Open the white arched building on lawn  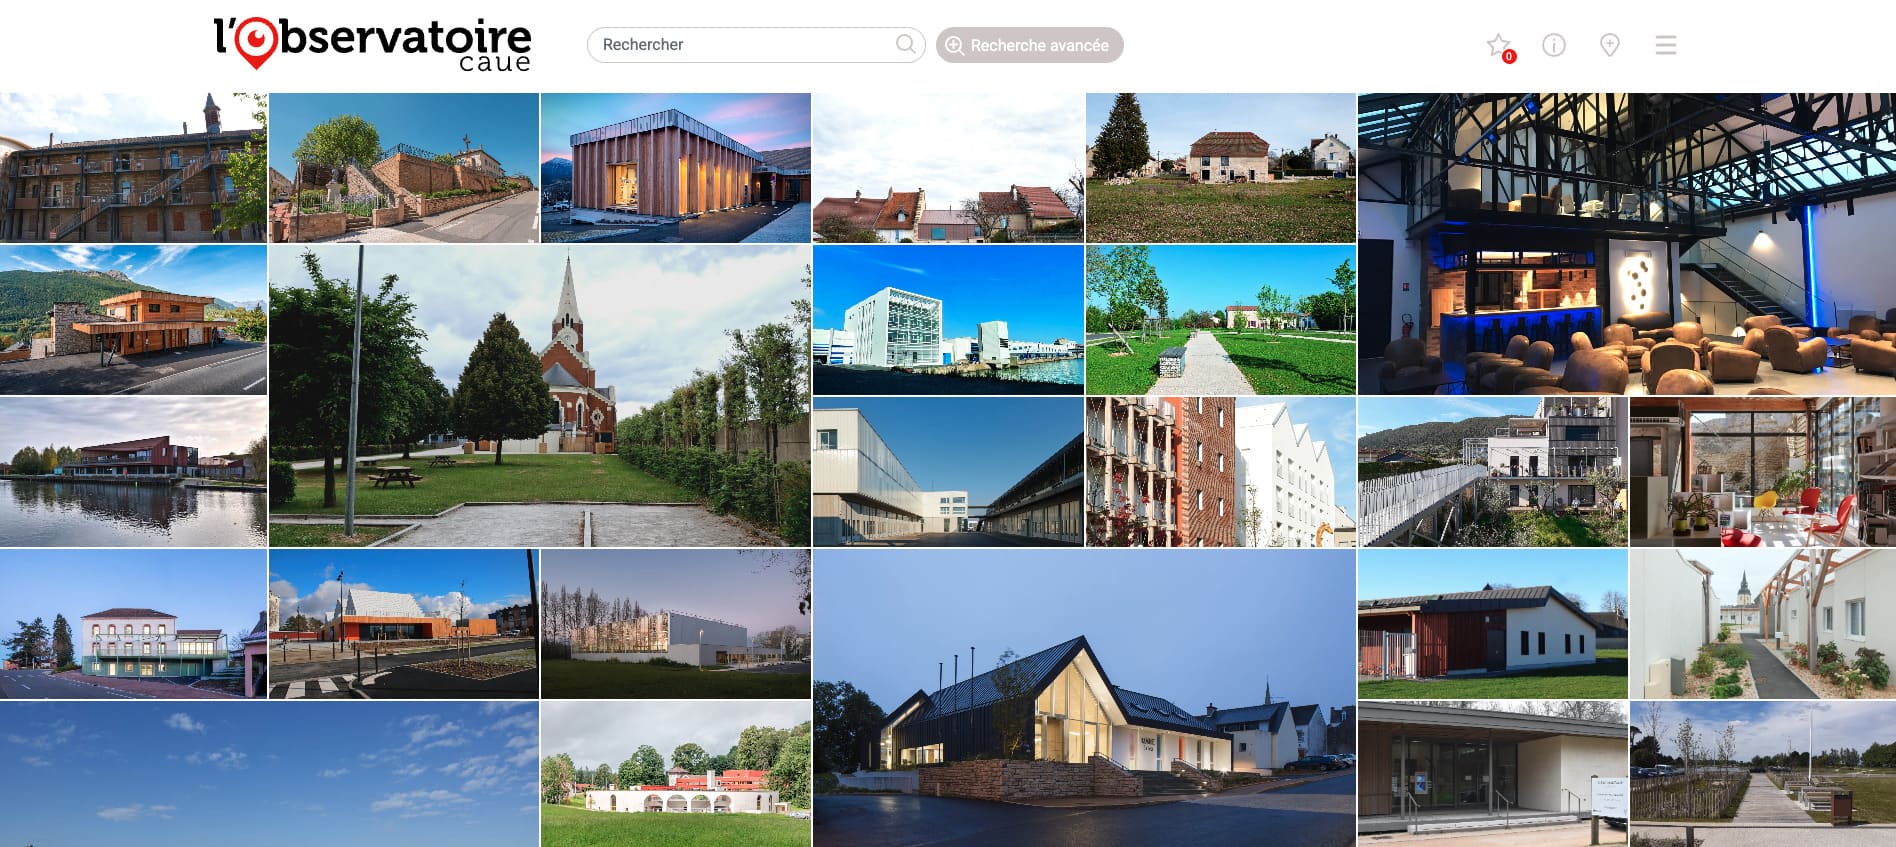[675, 774]
